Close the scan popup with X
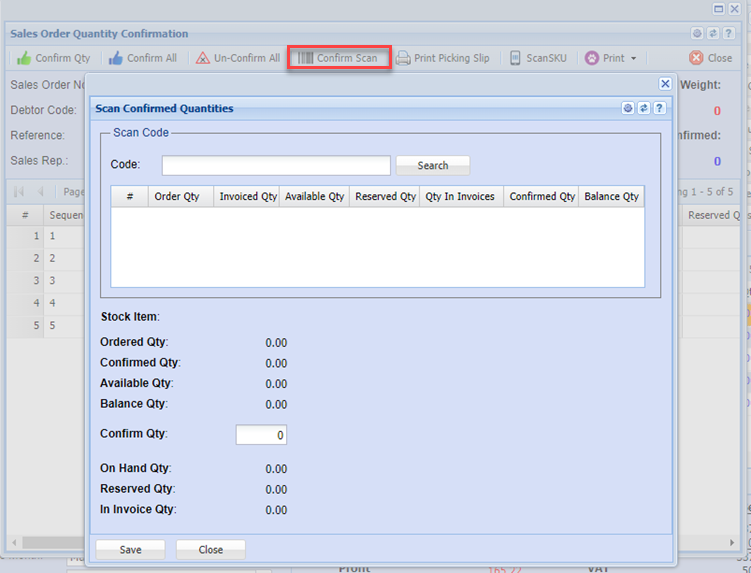751x573 pixels. [665, 85]
